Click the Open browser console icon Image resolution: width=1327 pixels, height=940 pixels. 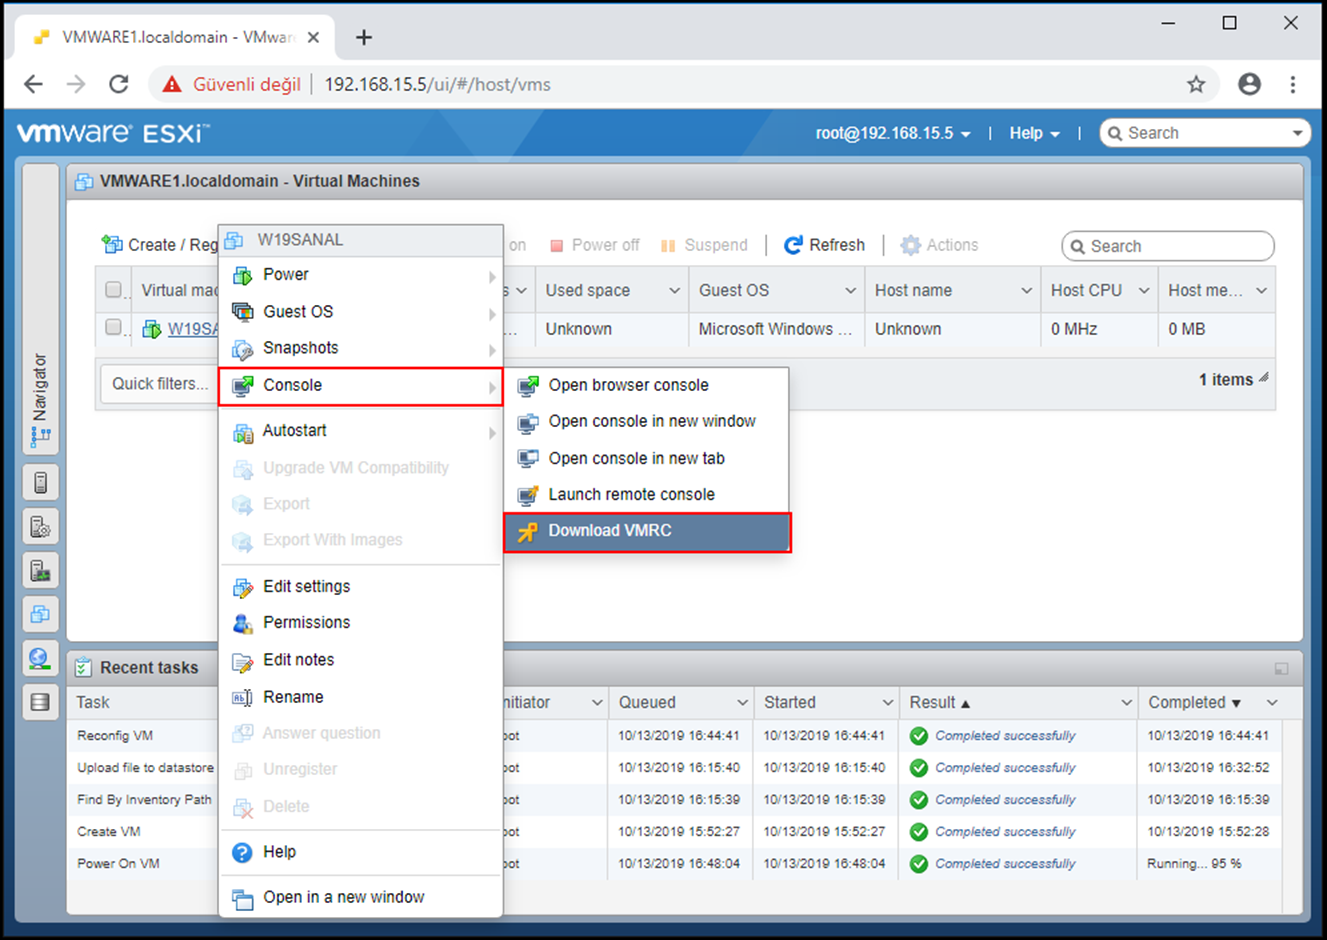click(x=527, y=386)
